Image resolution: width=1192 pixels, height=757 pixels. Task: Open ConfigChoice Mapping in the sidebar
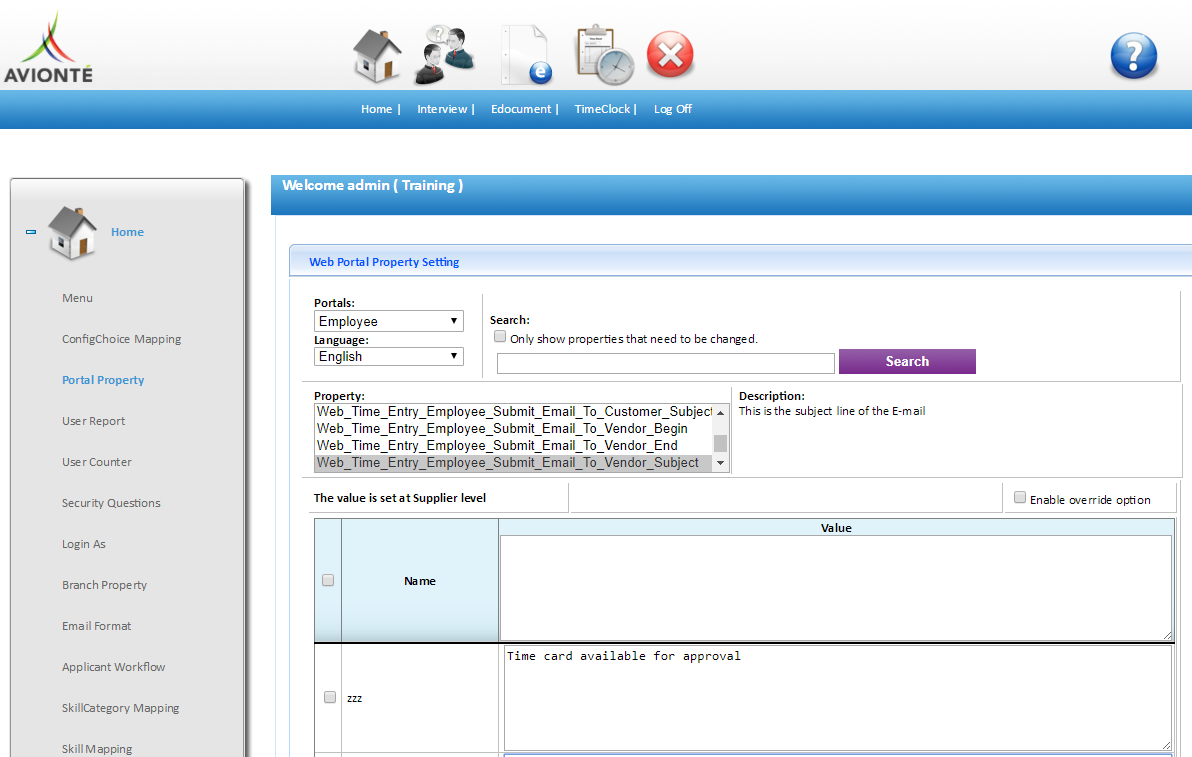click(122, 339)
